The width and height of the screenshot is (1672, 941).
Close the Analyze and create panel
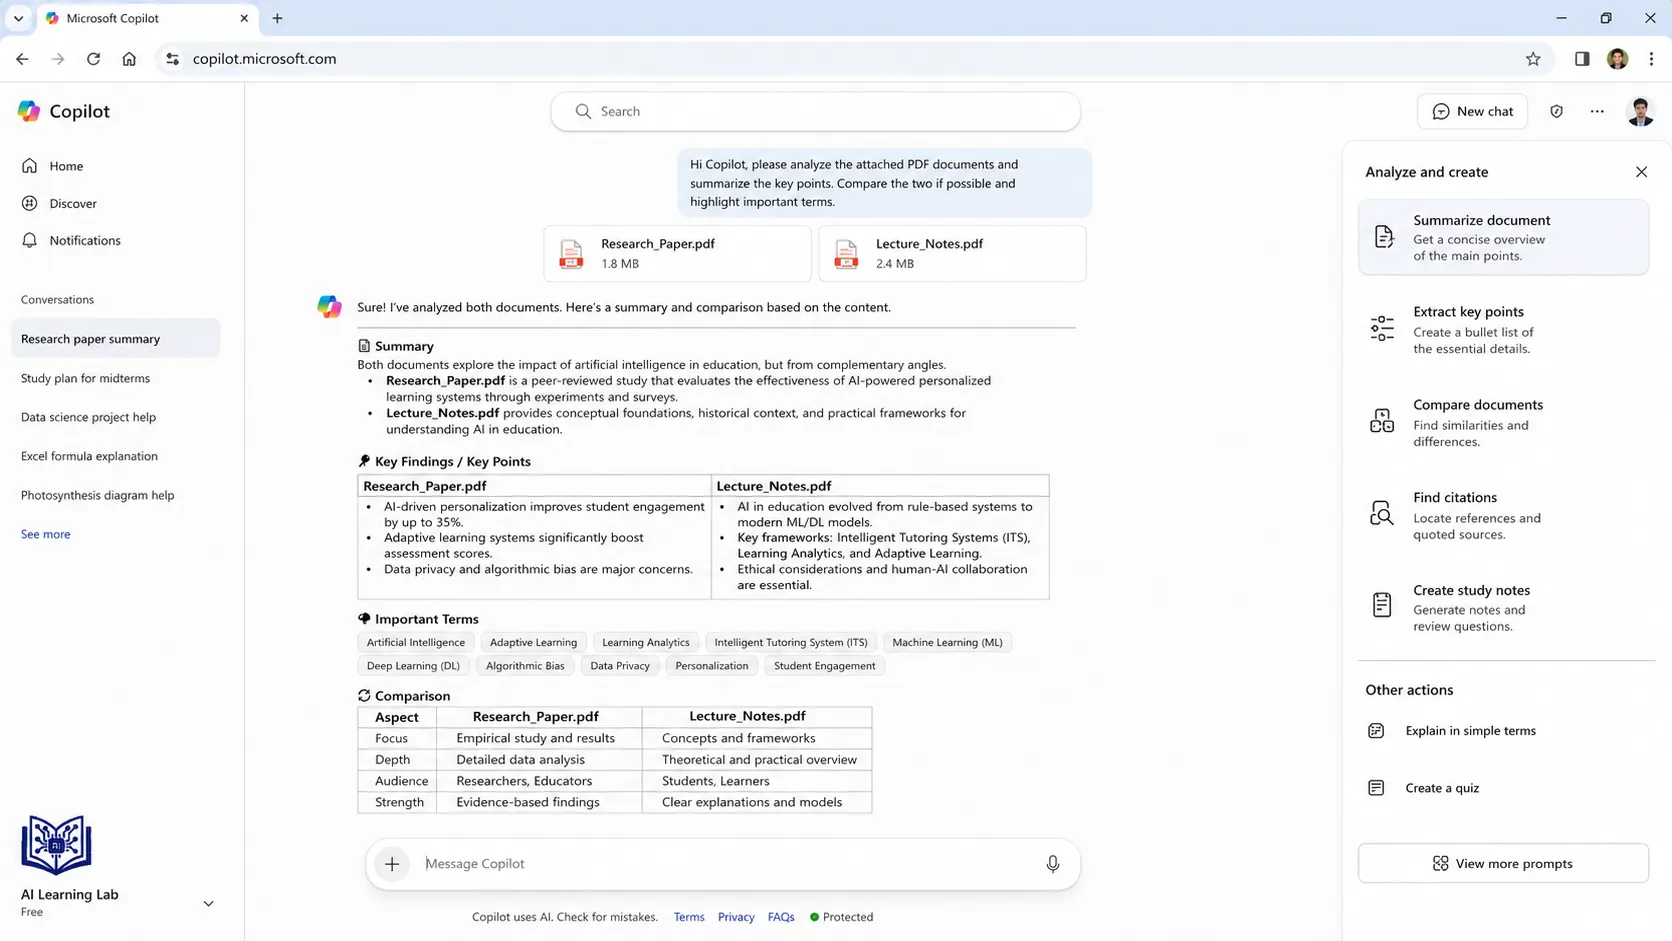pyautogui.click(x=1641, y=172)
